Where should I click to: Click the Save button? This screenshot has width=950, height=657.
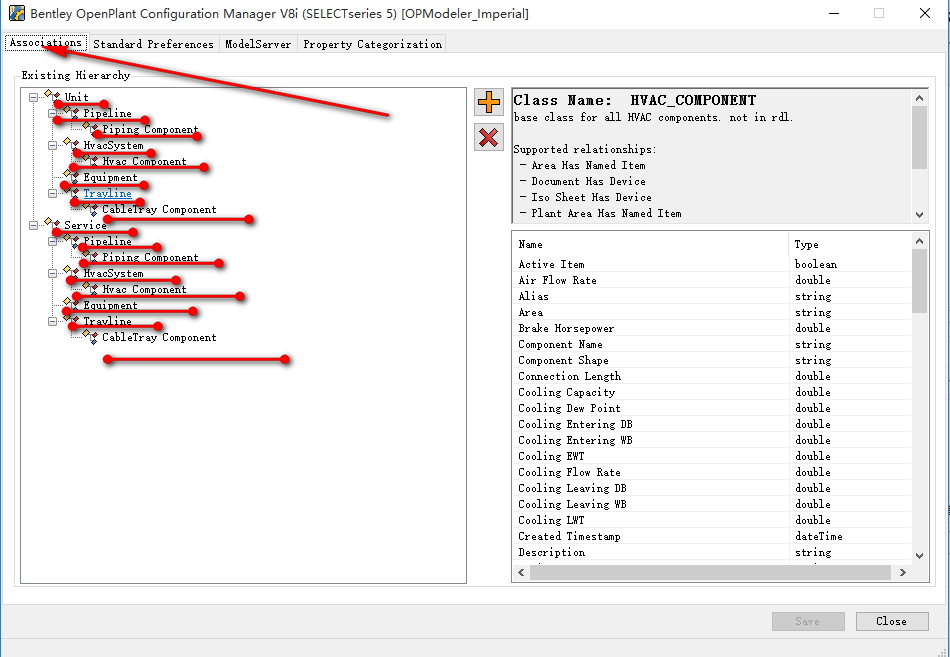pyautogui.click(x=808, y=621)
